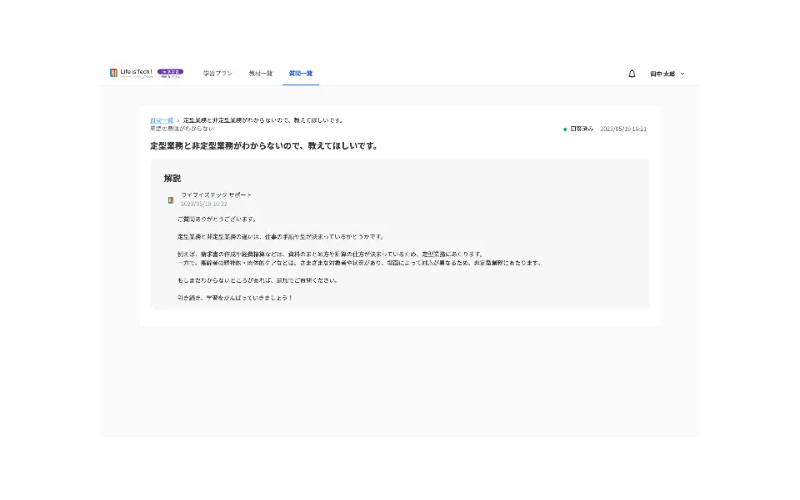Screen dimensions: 800x500
Task: Click the current question breadcrumb text
Action: click(x=263, y=120)
